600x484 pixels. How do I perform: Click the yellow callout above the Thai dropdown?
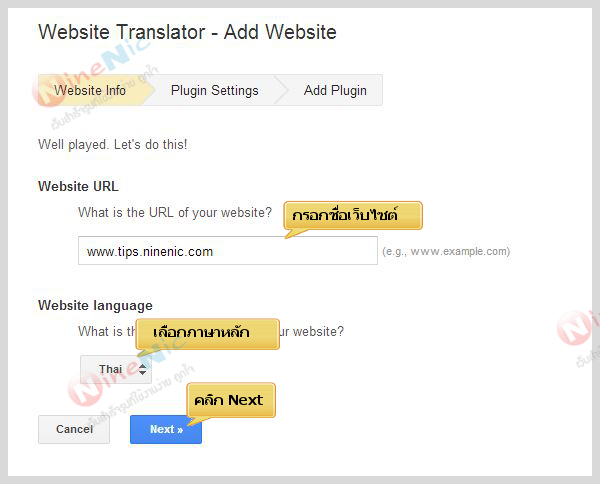(x=207, y=332)
